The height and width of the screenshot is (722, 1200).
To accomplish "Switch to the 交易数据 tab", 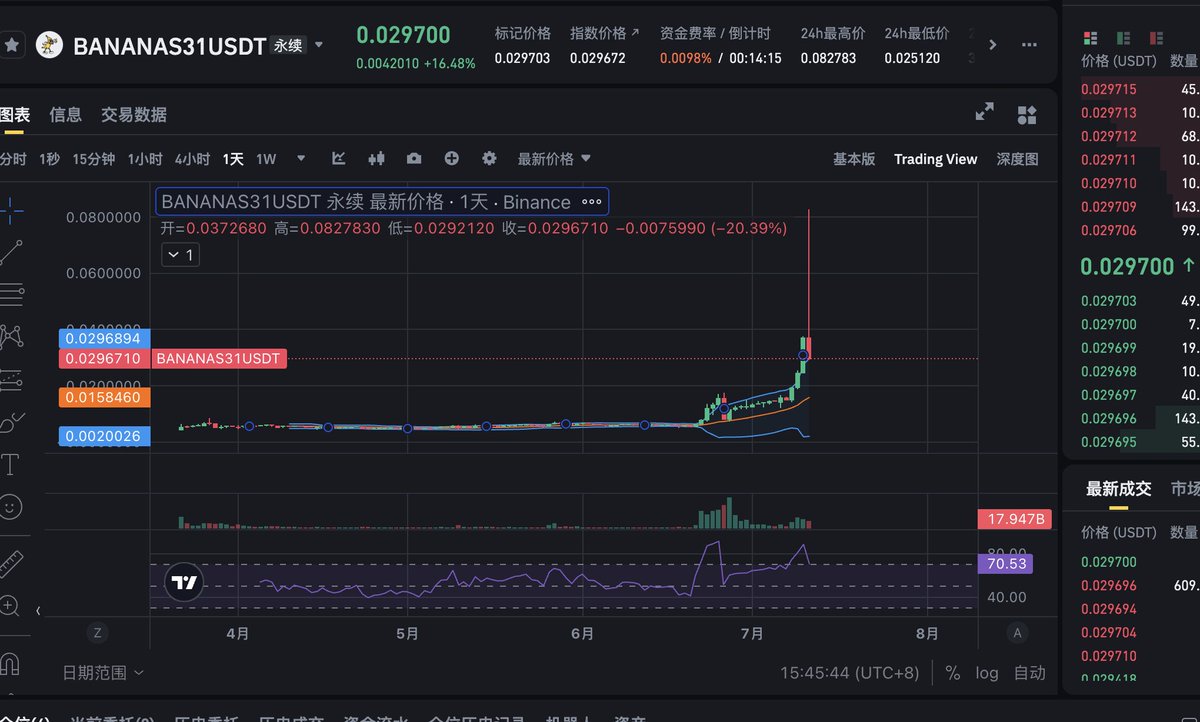I will point(134,114).
